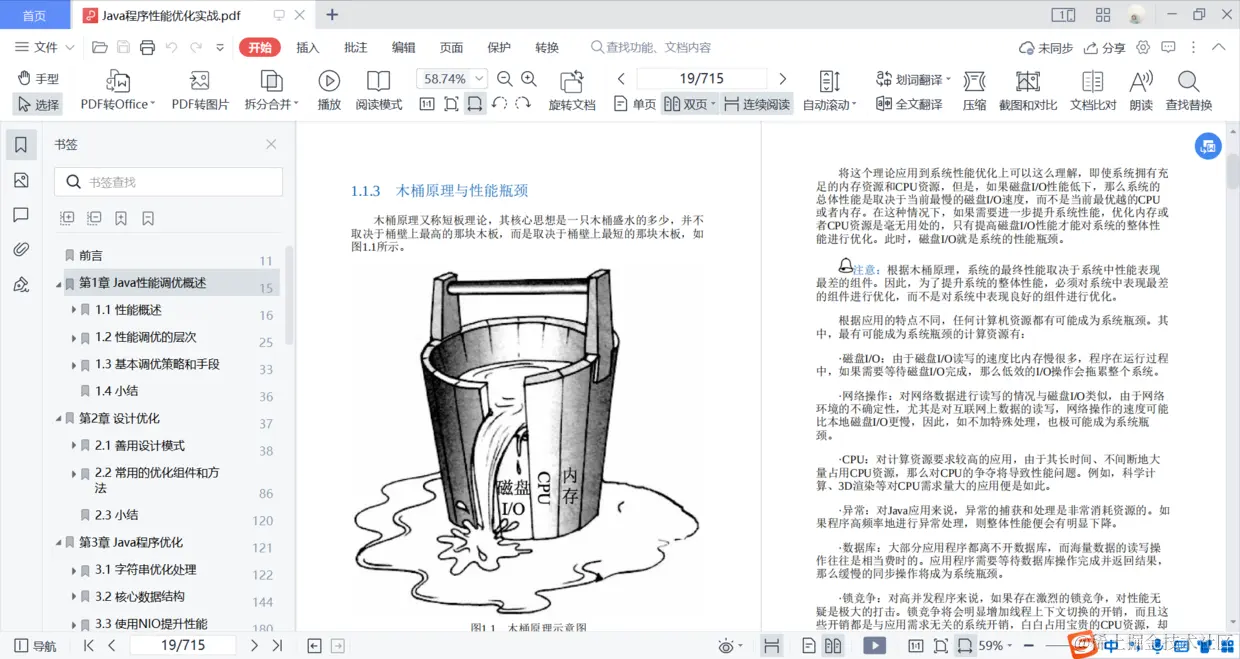Click settings gear icon near 分享
This screenshot has width=1240, height=659.
pyautogui.click(x=1143, y=47)
